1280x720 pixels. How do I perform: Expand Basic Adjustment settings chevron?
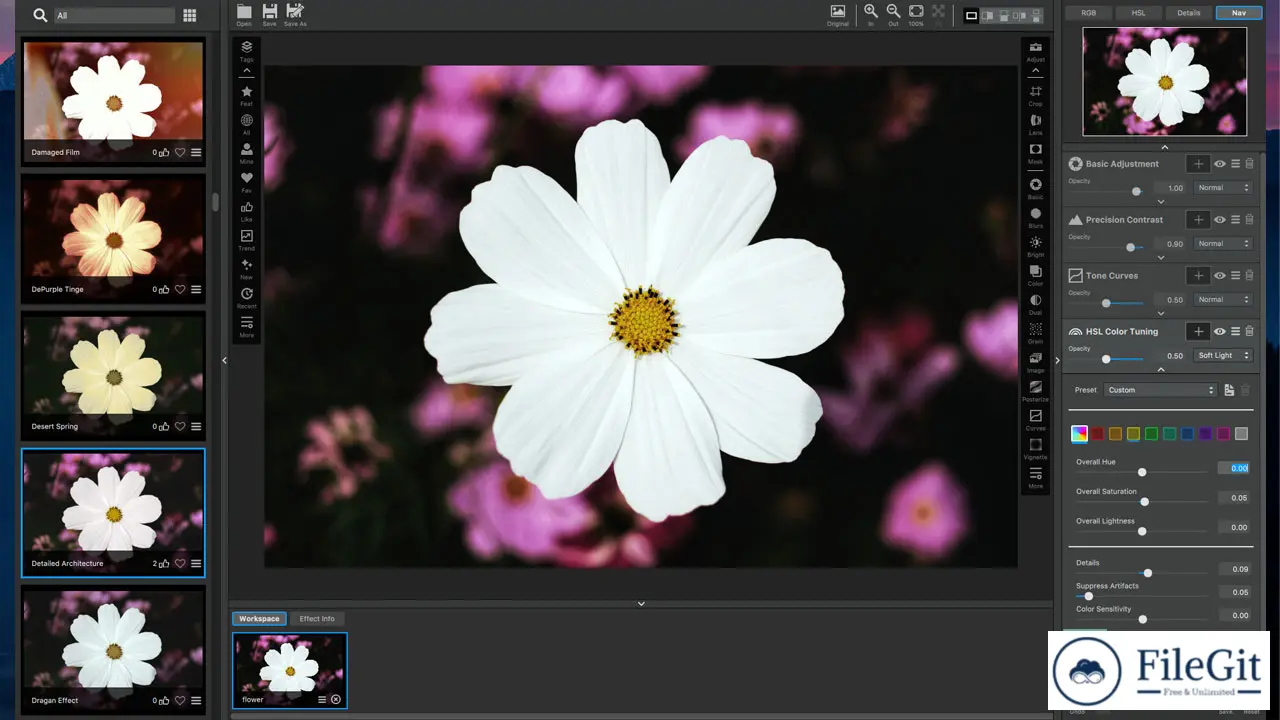click(x=1161, y=202)
